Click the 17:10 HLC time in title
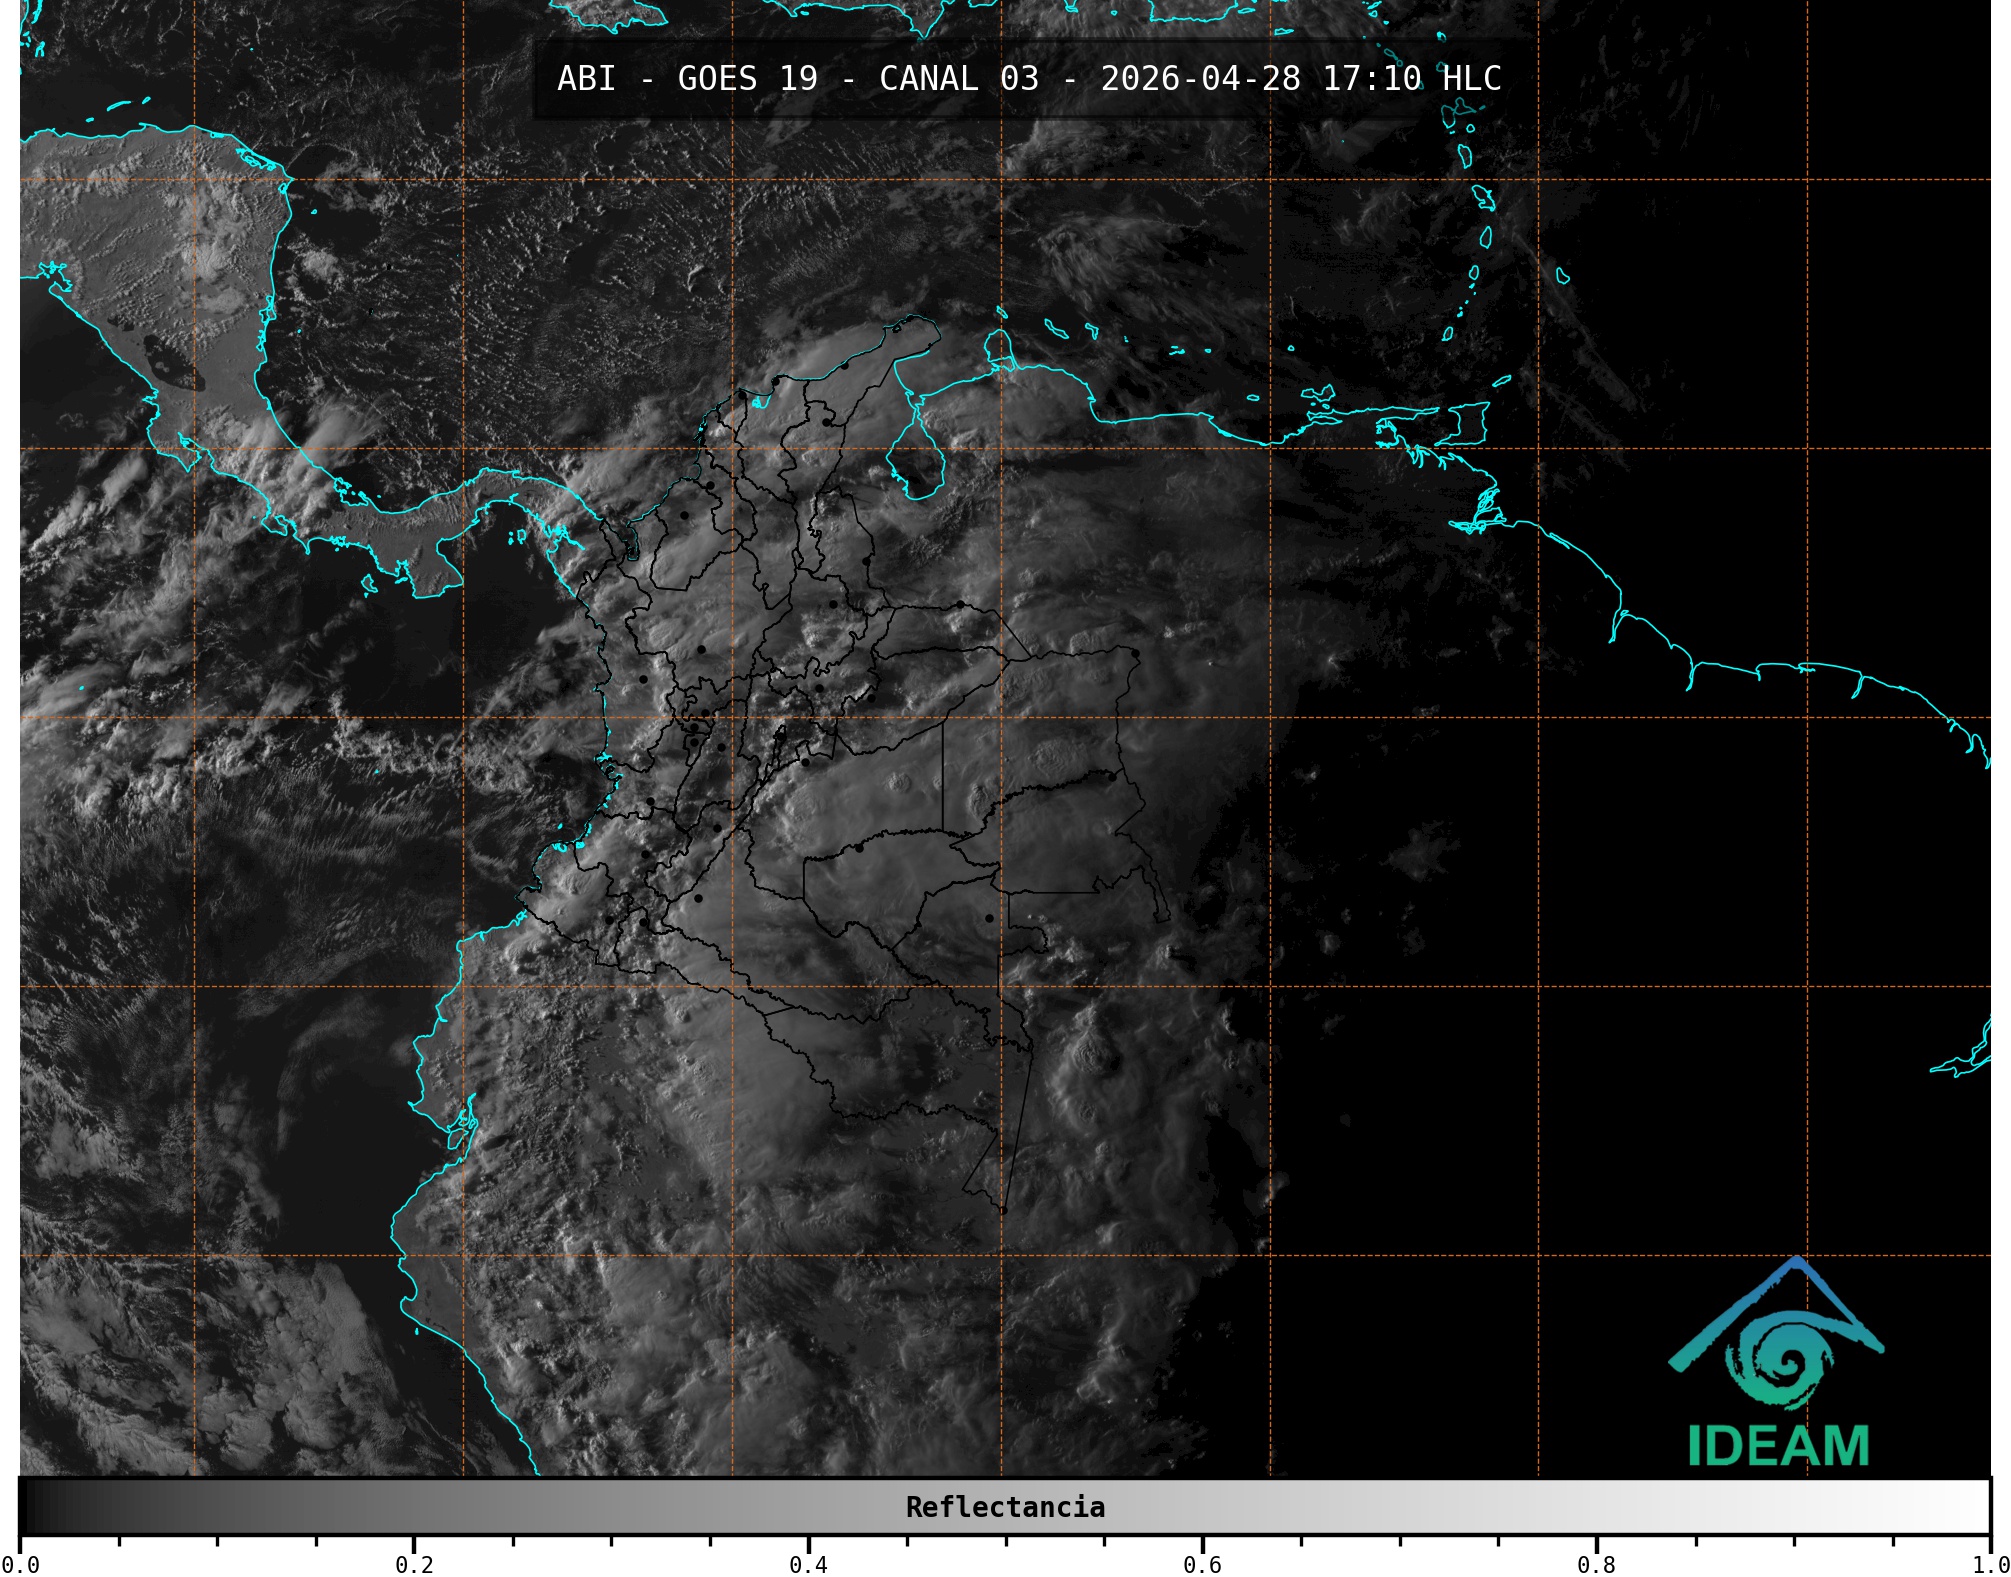This screenshot has width=2011, height=1577. pos(1411,79)
